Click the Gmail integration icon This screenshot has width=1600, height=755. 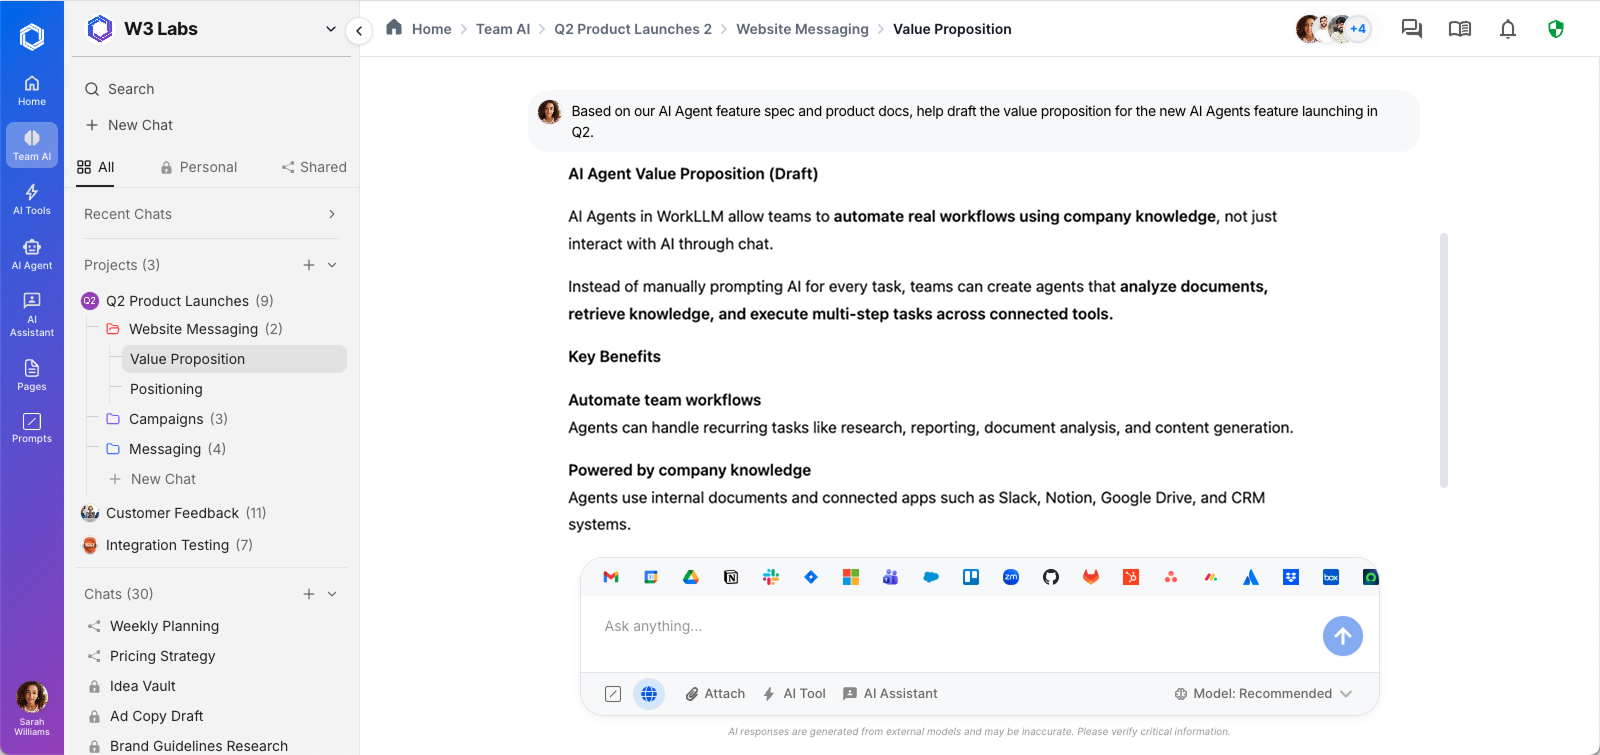point(611,577)
